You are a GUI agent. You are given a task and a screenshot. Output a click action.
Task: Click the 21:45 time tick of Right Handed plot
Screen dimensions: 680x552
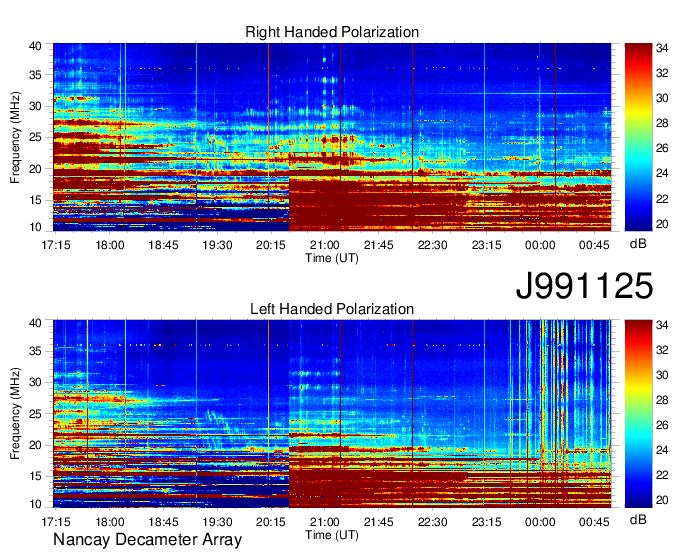tap(379, 245)
